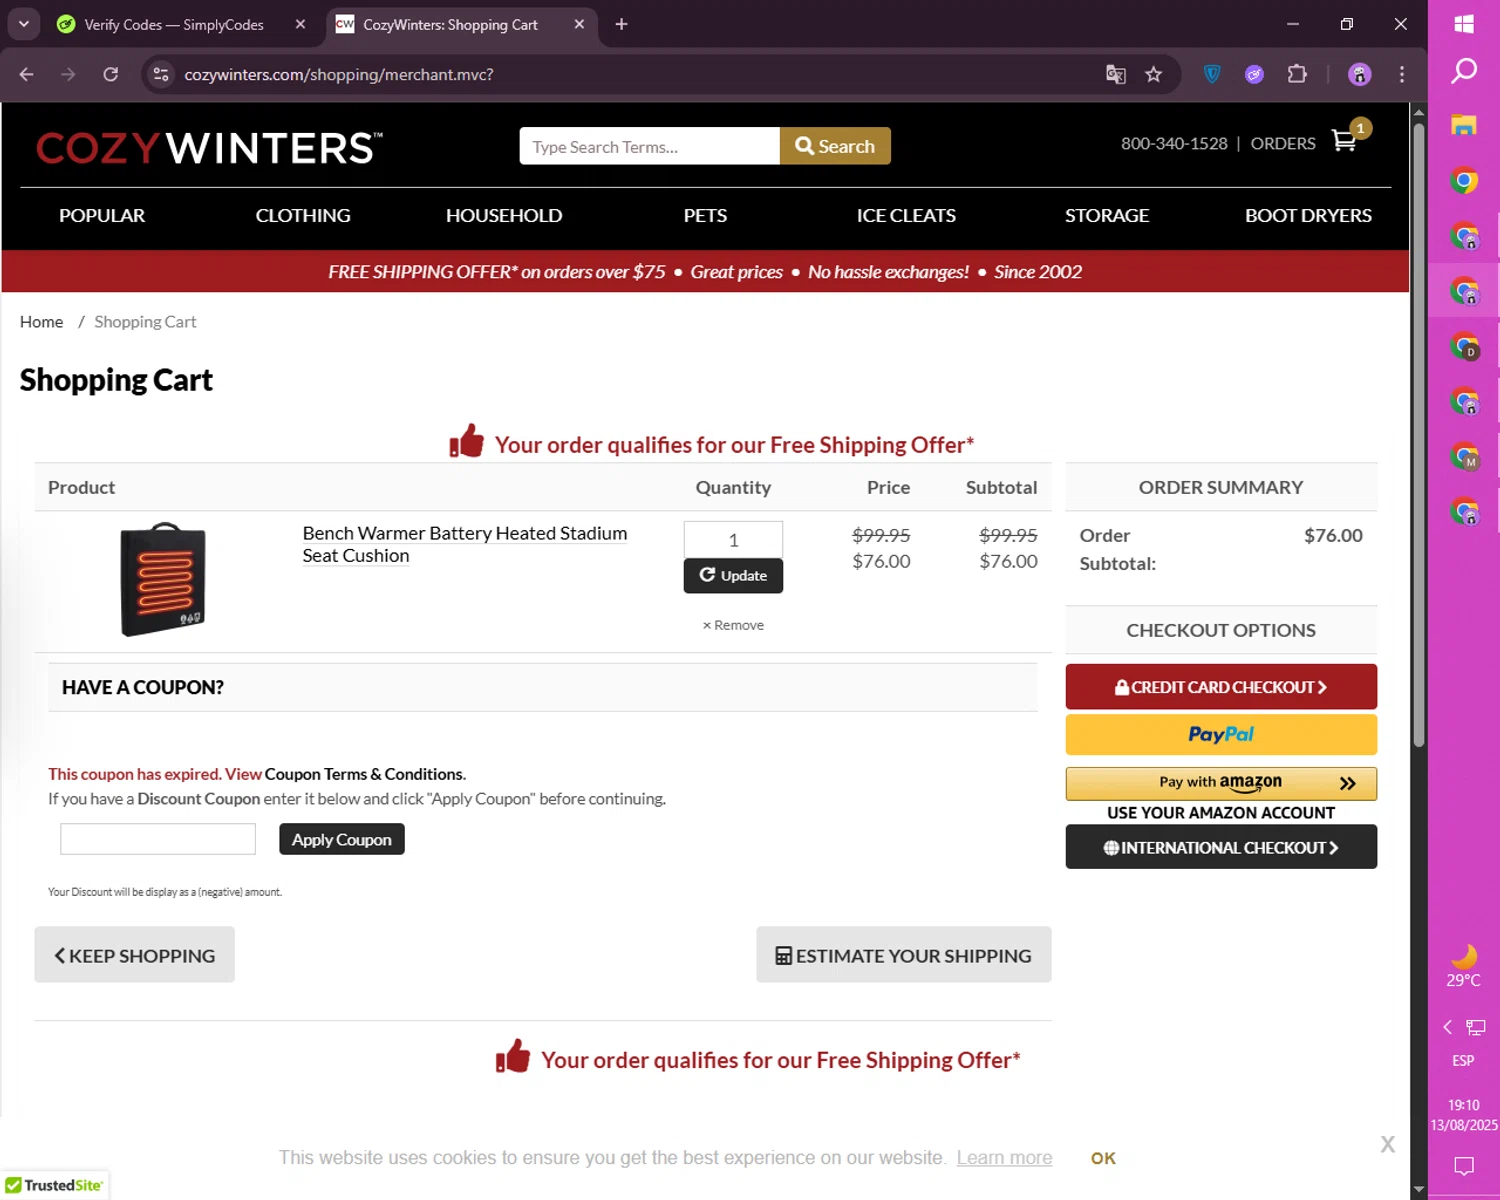Open first Chrome icon in taskbar
The height and width of the screenshot is (1200, 1500).
pyautogui.click(x=1464, y=181)
